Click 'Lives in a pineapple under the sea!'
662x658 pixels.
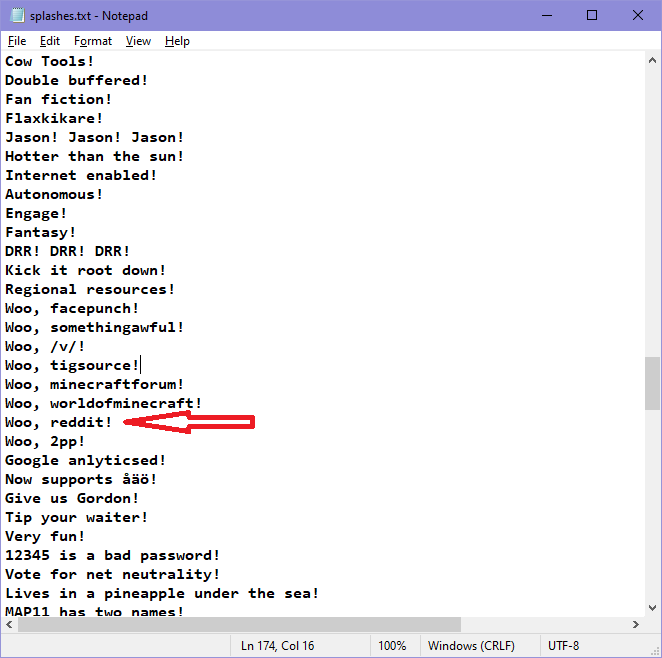tap(161, 594)
